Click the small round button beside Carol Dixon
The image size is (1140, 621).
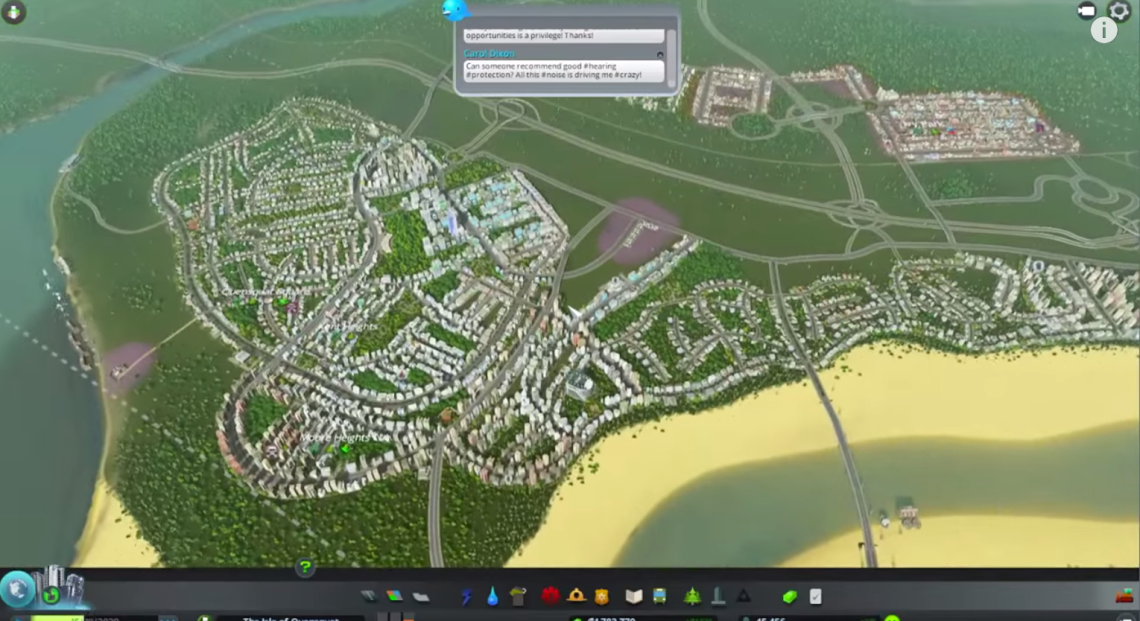pos(659,55)
